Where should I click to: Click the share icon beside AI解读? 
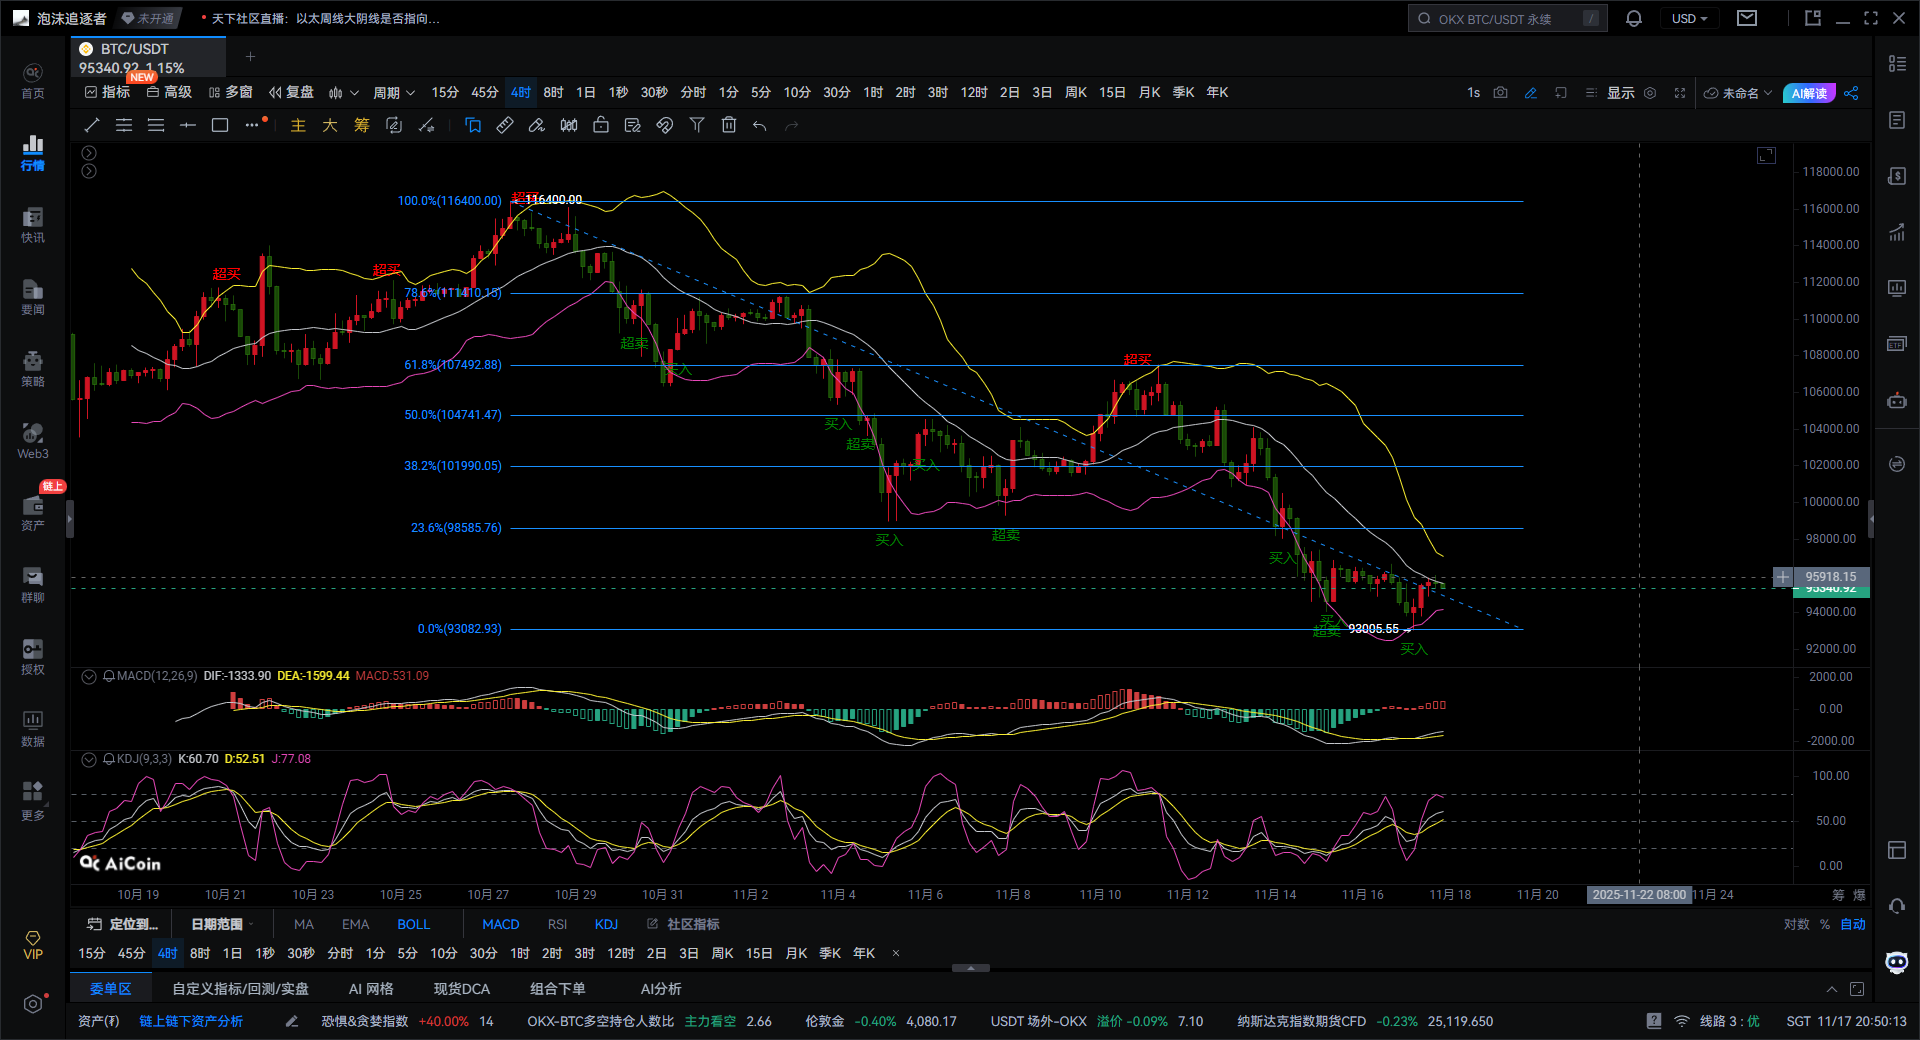click(x=1851, y=93)
